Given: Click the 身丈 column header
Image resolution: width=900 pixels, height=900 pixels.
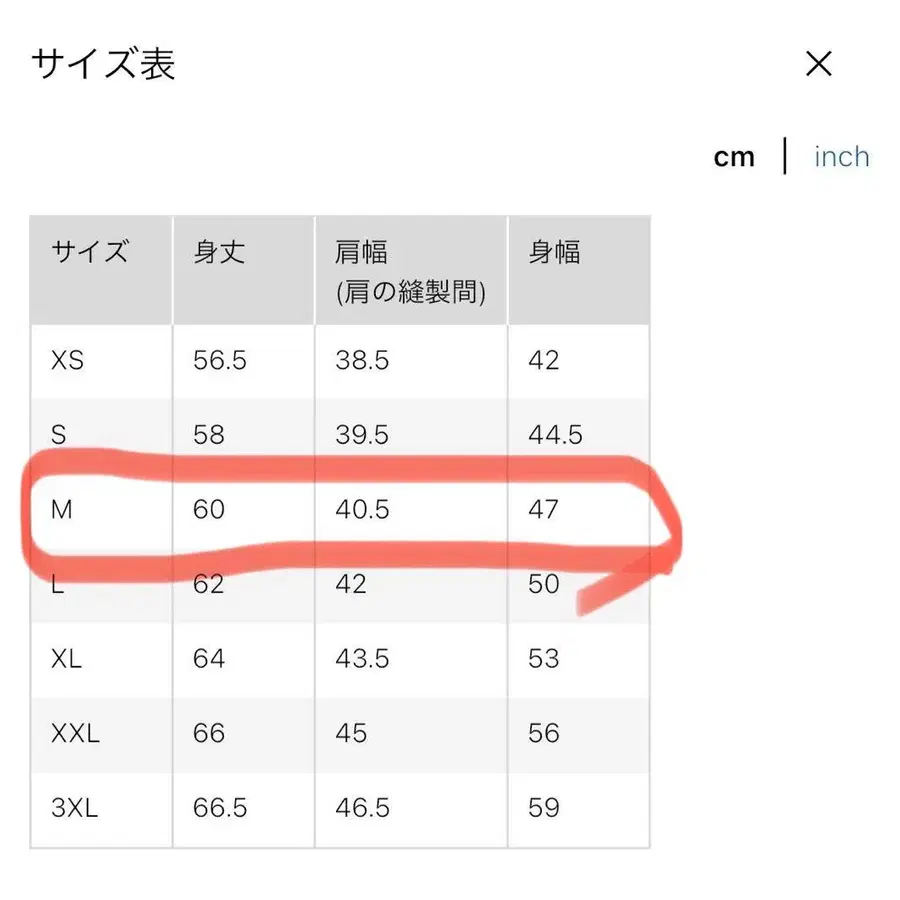Looking at the screenshot, I should coord(219,253).
